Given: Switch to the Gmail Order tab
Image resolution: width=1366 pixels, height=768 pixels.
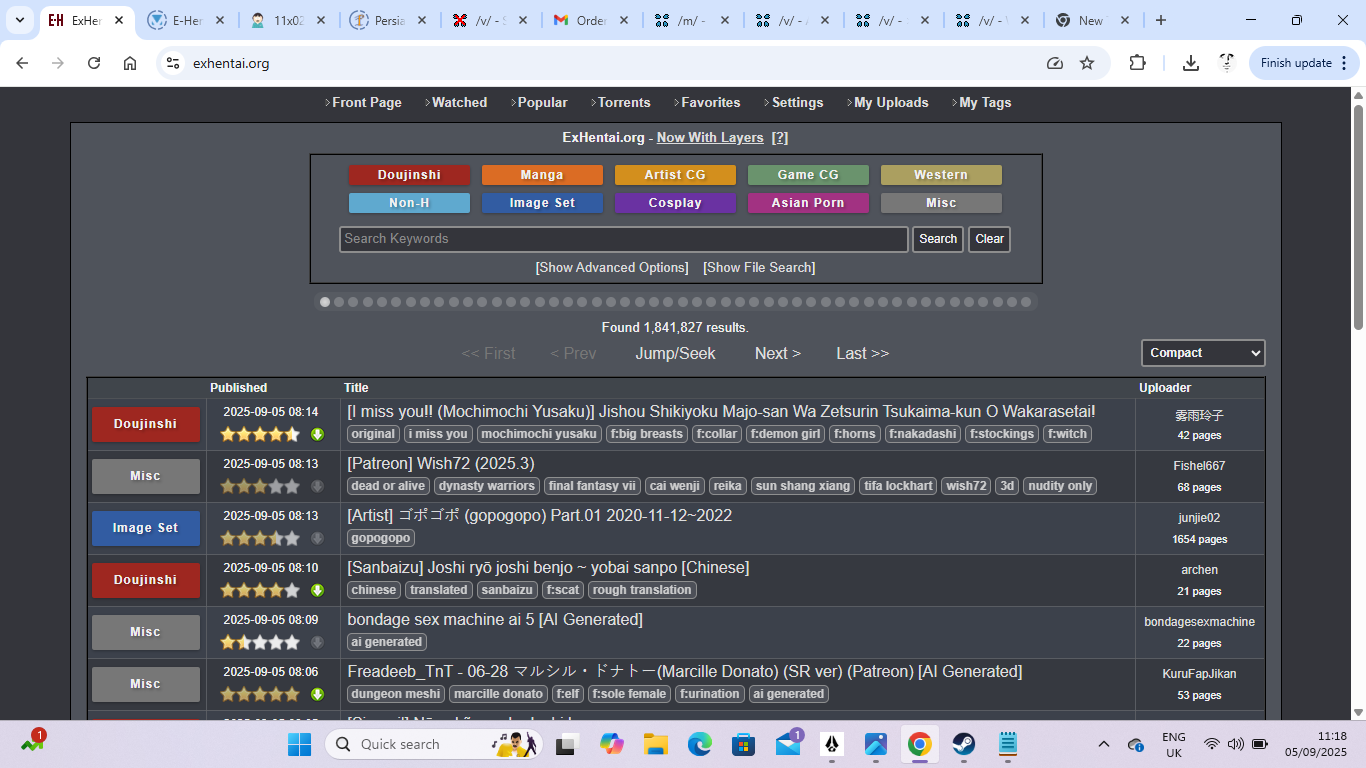Looking at the screenshot, I should click(x=591, y=20).
